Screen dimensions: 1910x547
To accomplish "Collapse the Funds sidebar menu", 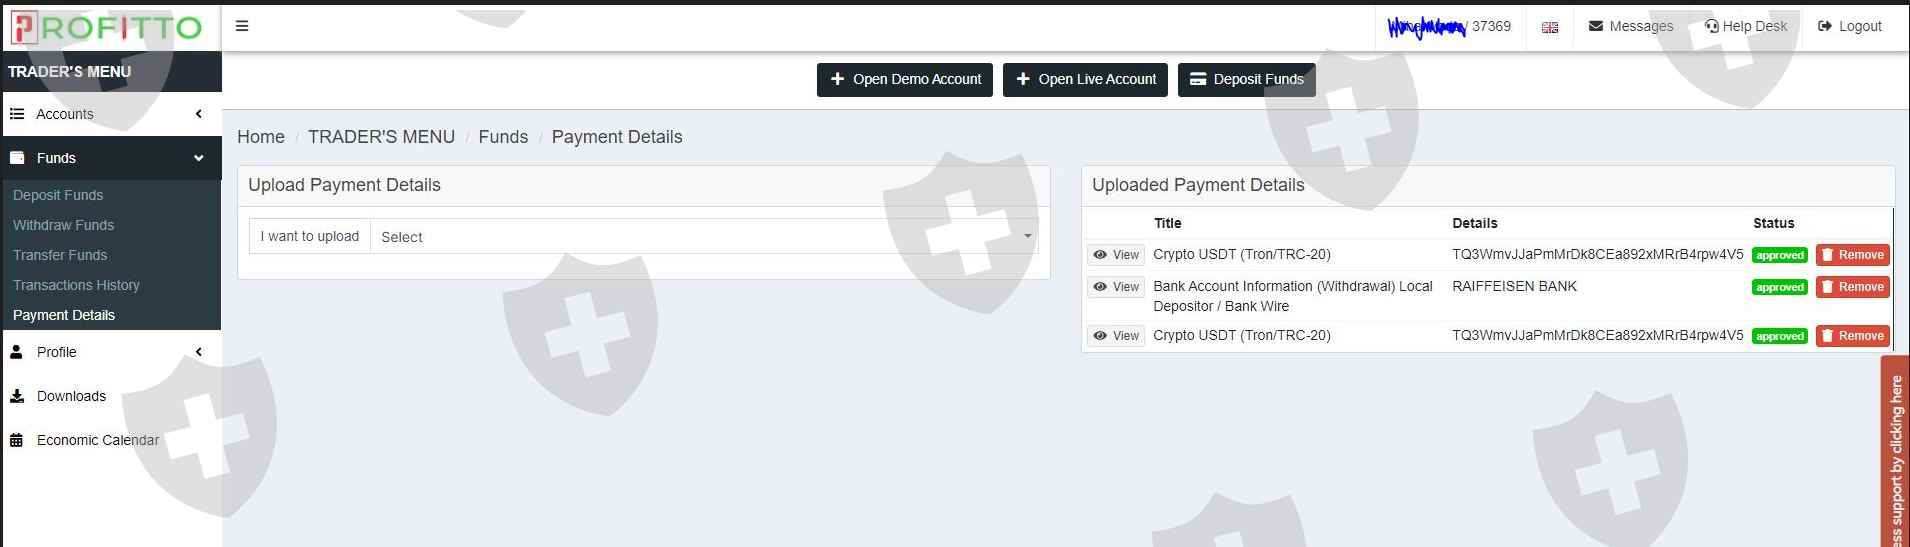I will click(x=111, y=158).
